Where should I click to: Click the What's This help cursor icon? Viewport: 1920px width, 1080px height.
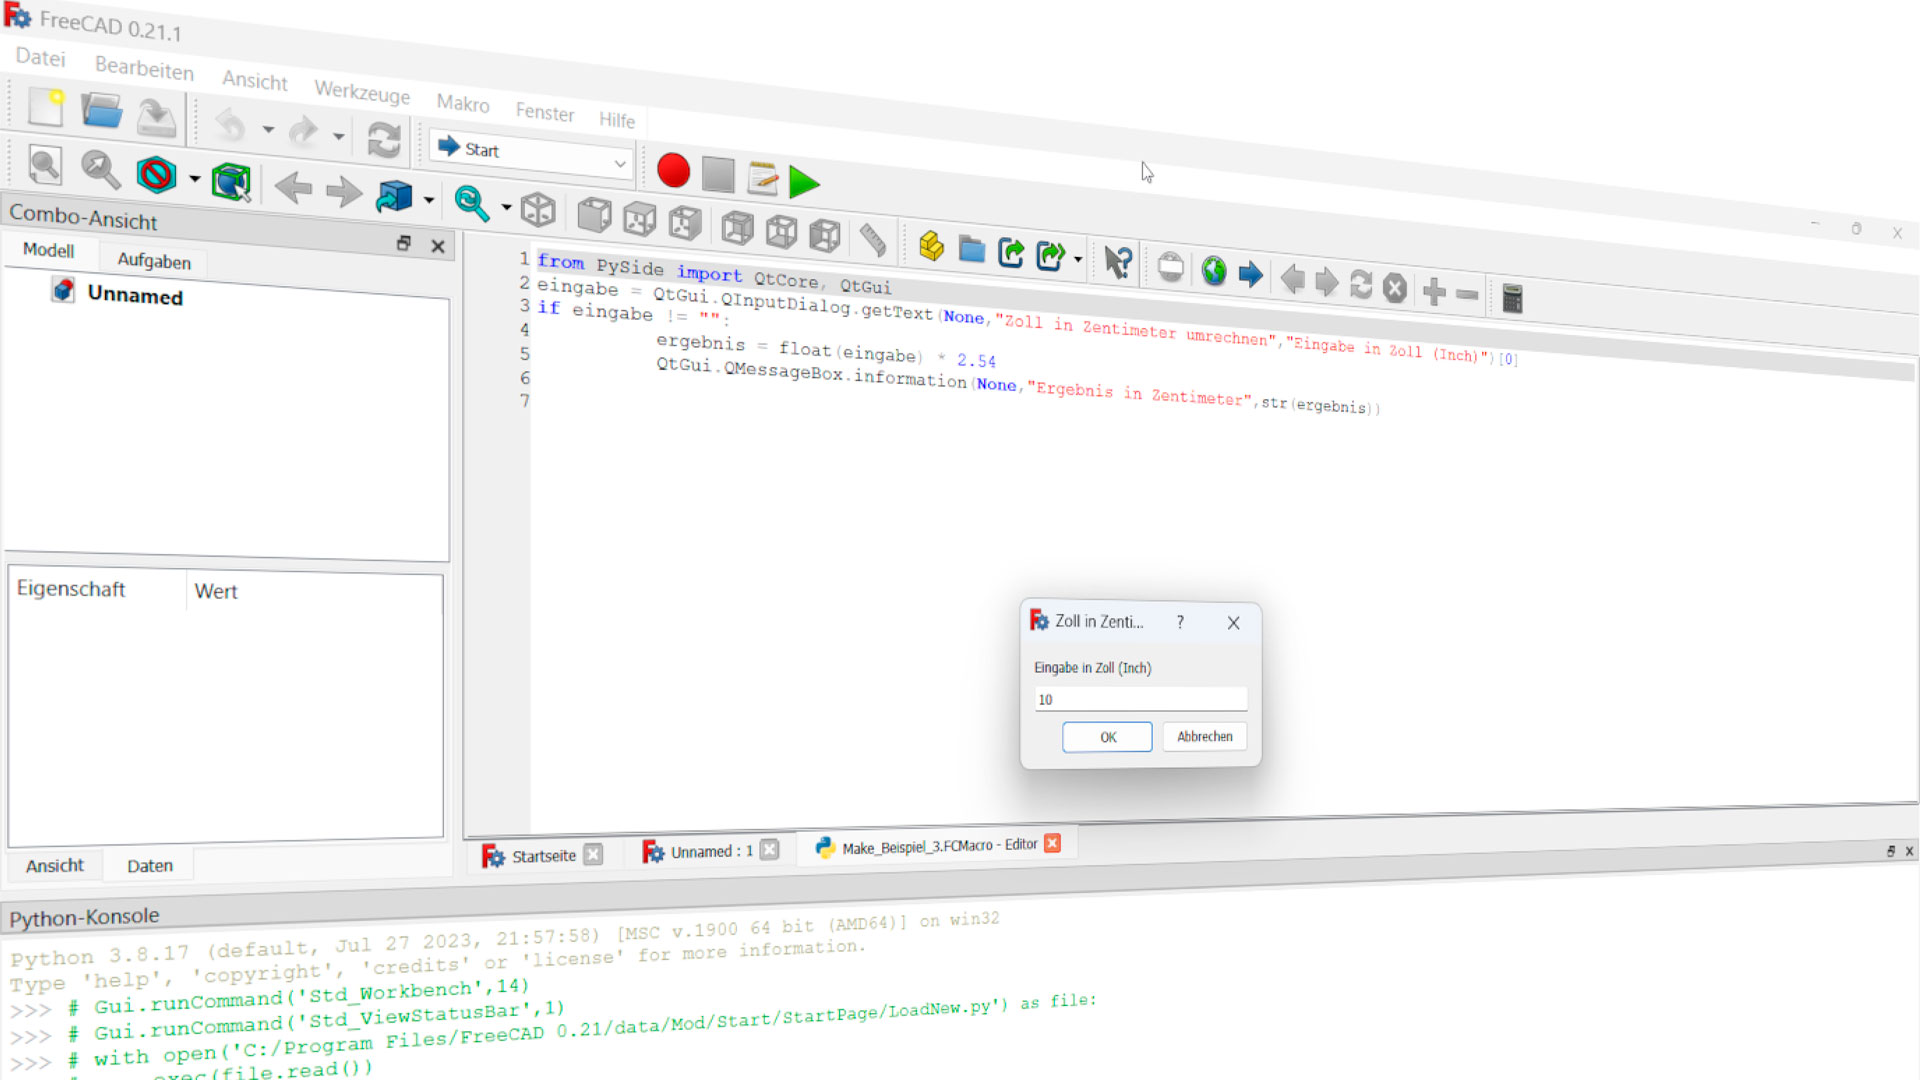pyautogui.click(x=1118, y=263)
